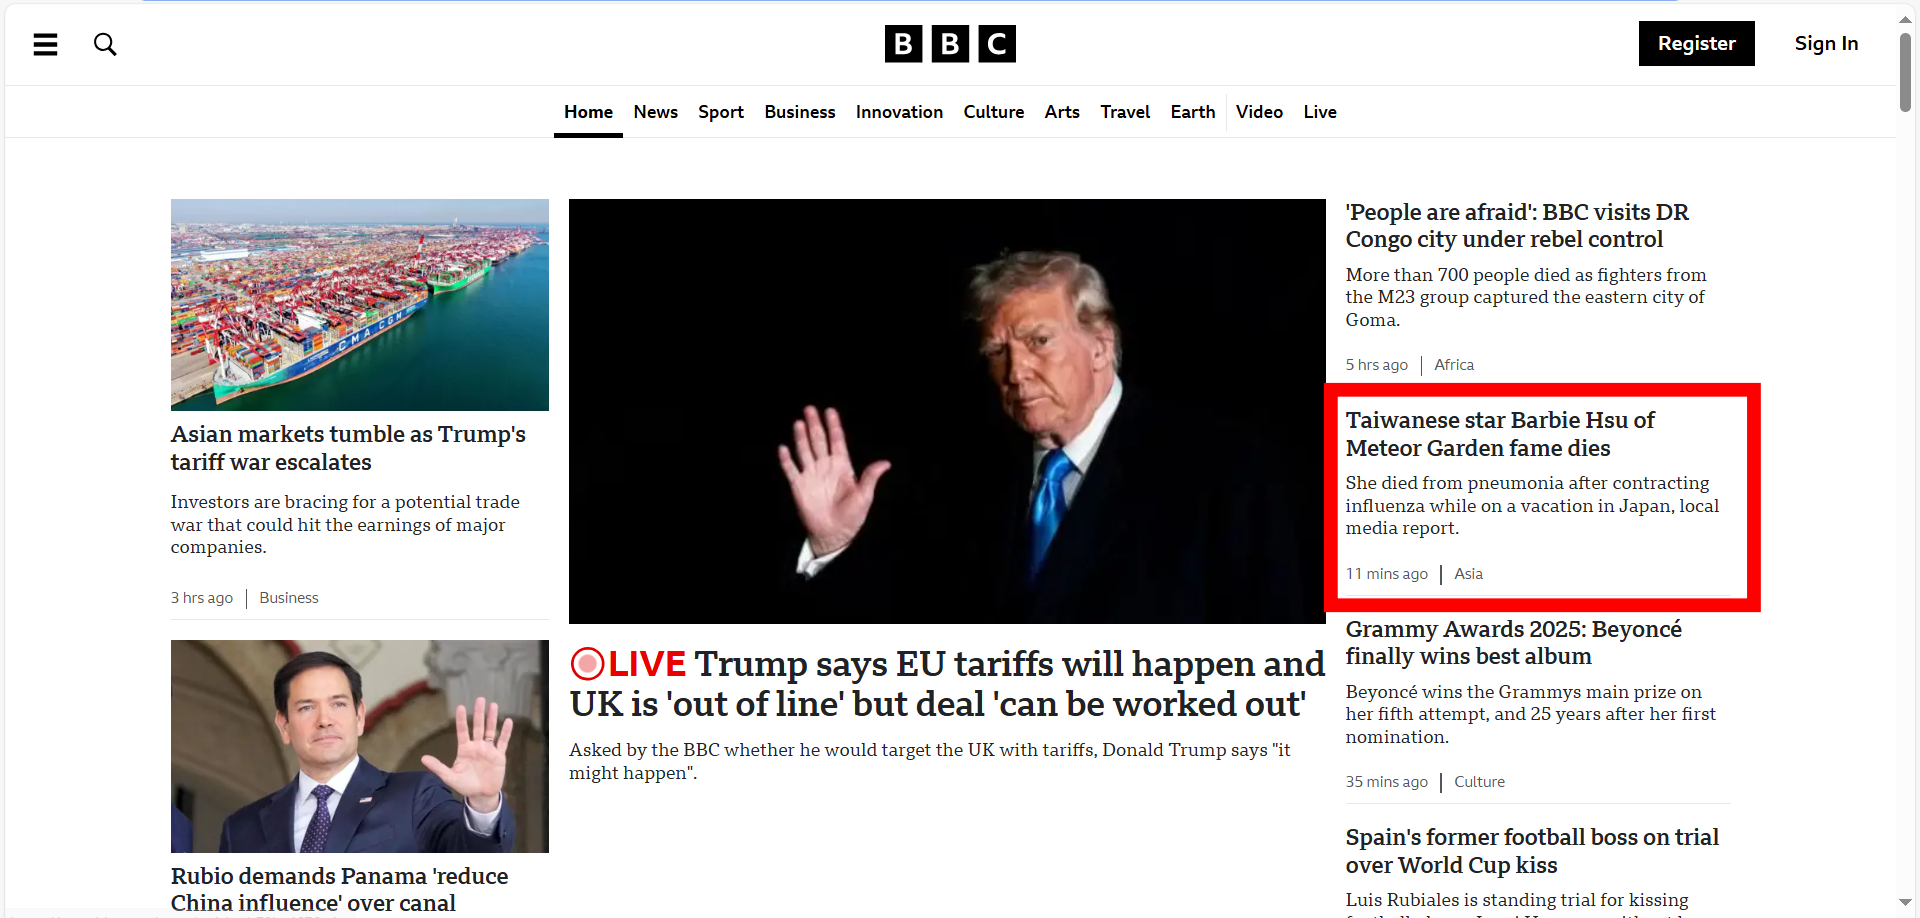Read 'Asian markets tumble' headline
Screen dimensions: 1920x918
click(x=348, y=448)
